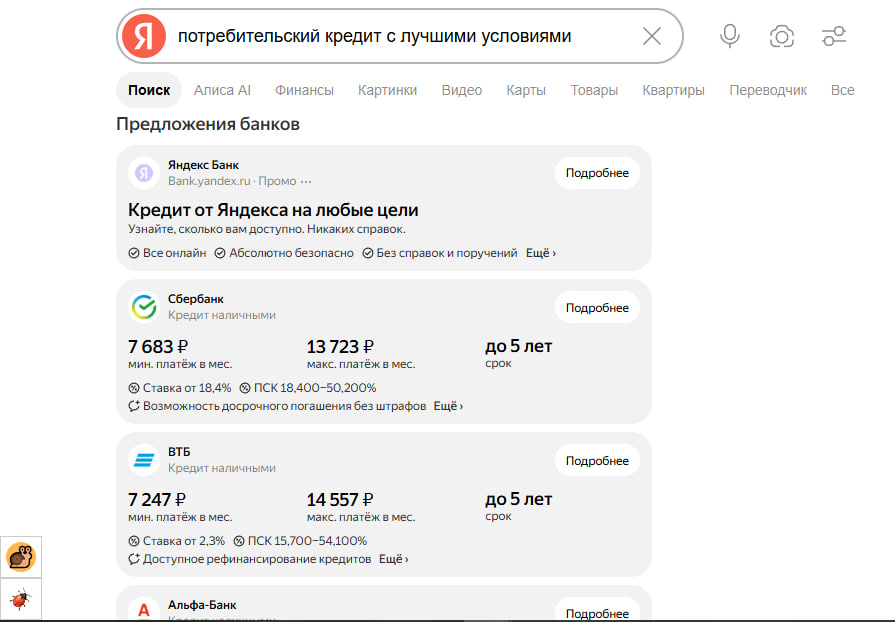Click the '14 557 ₽' maximum payment
This screenshot has height=622, width=895.
340,499
